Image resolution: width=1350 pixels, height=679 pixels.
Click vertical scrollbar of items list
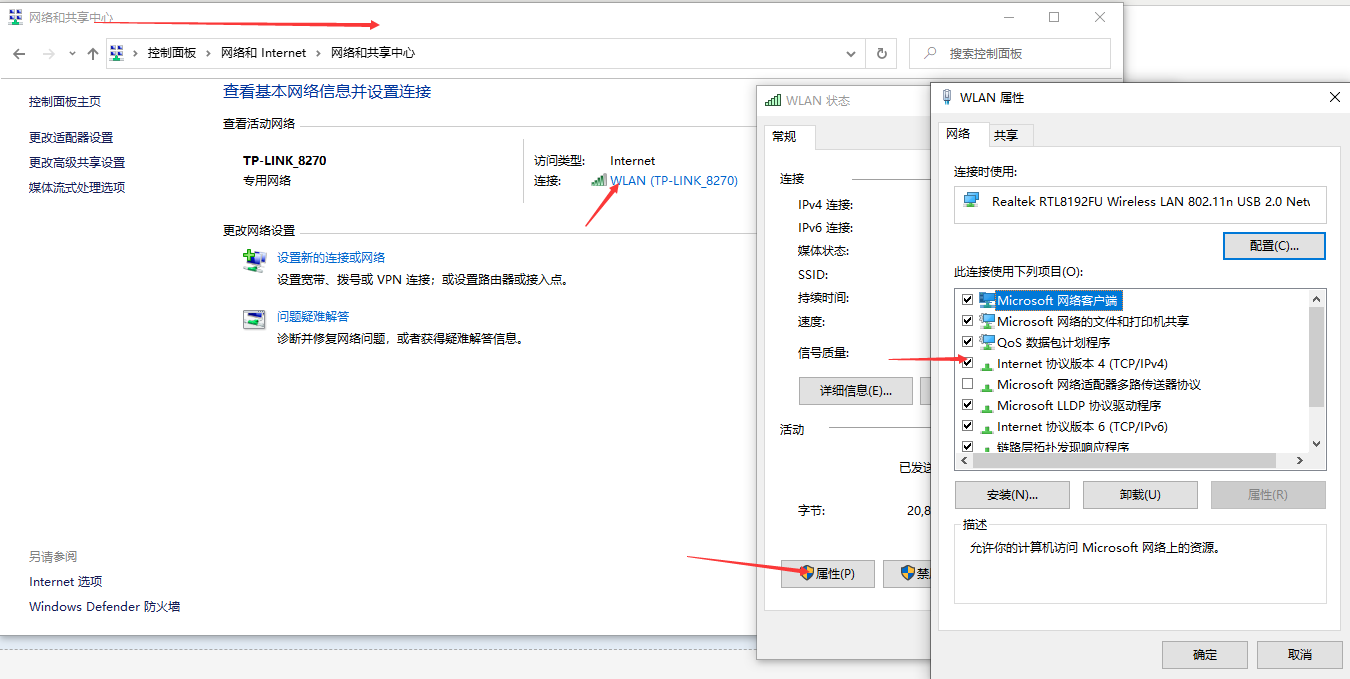point(1316,357)
